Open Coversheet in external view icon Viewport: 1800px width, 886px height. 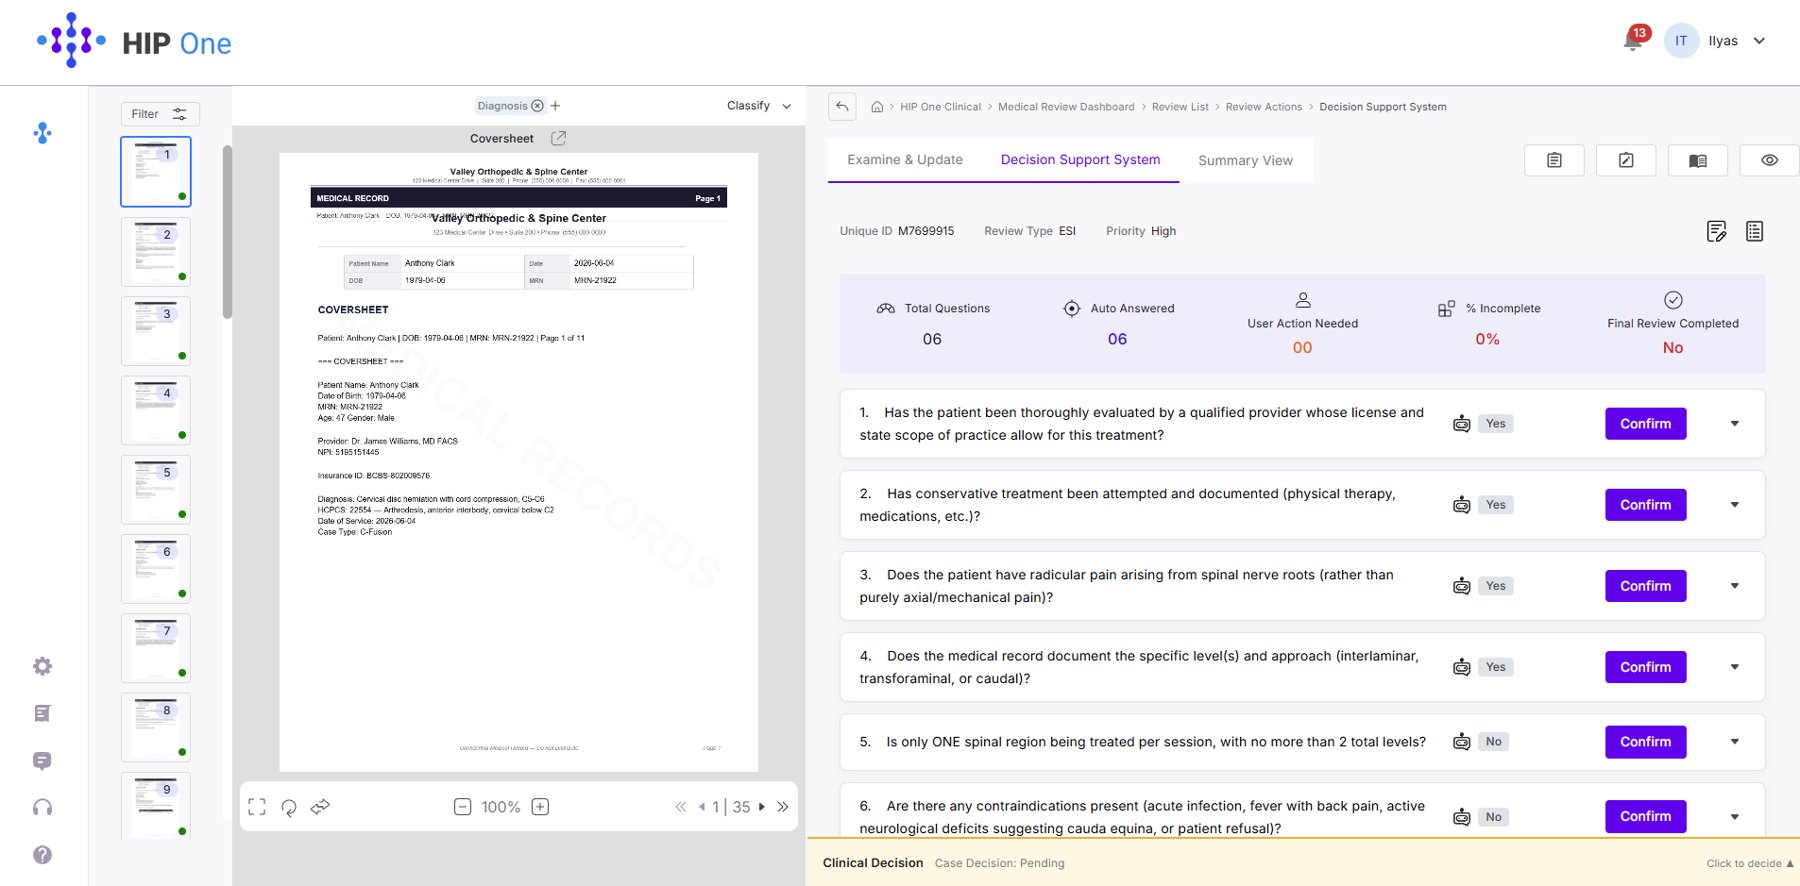[x=559, y=138]
